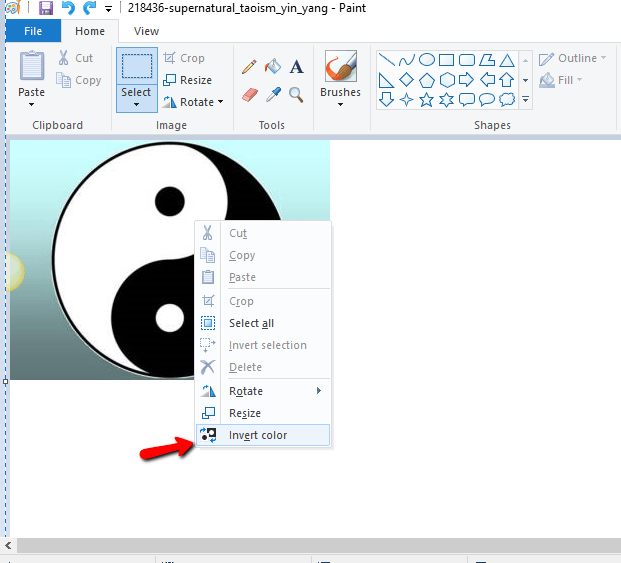Viewport: 621px width, 563px height.
Task: Select the Pencil tool
Action: [x=249, y=67]
